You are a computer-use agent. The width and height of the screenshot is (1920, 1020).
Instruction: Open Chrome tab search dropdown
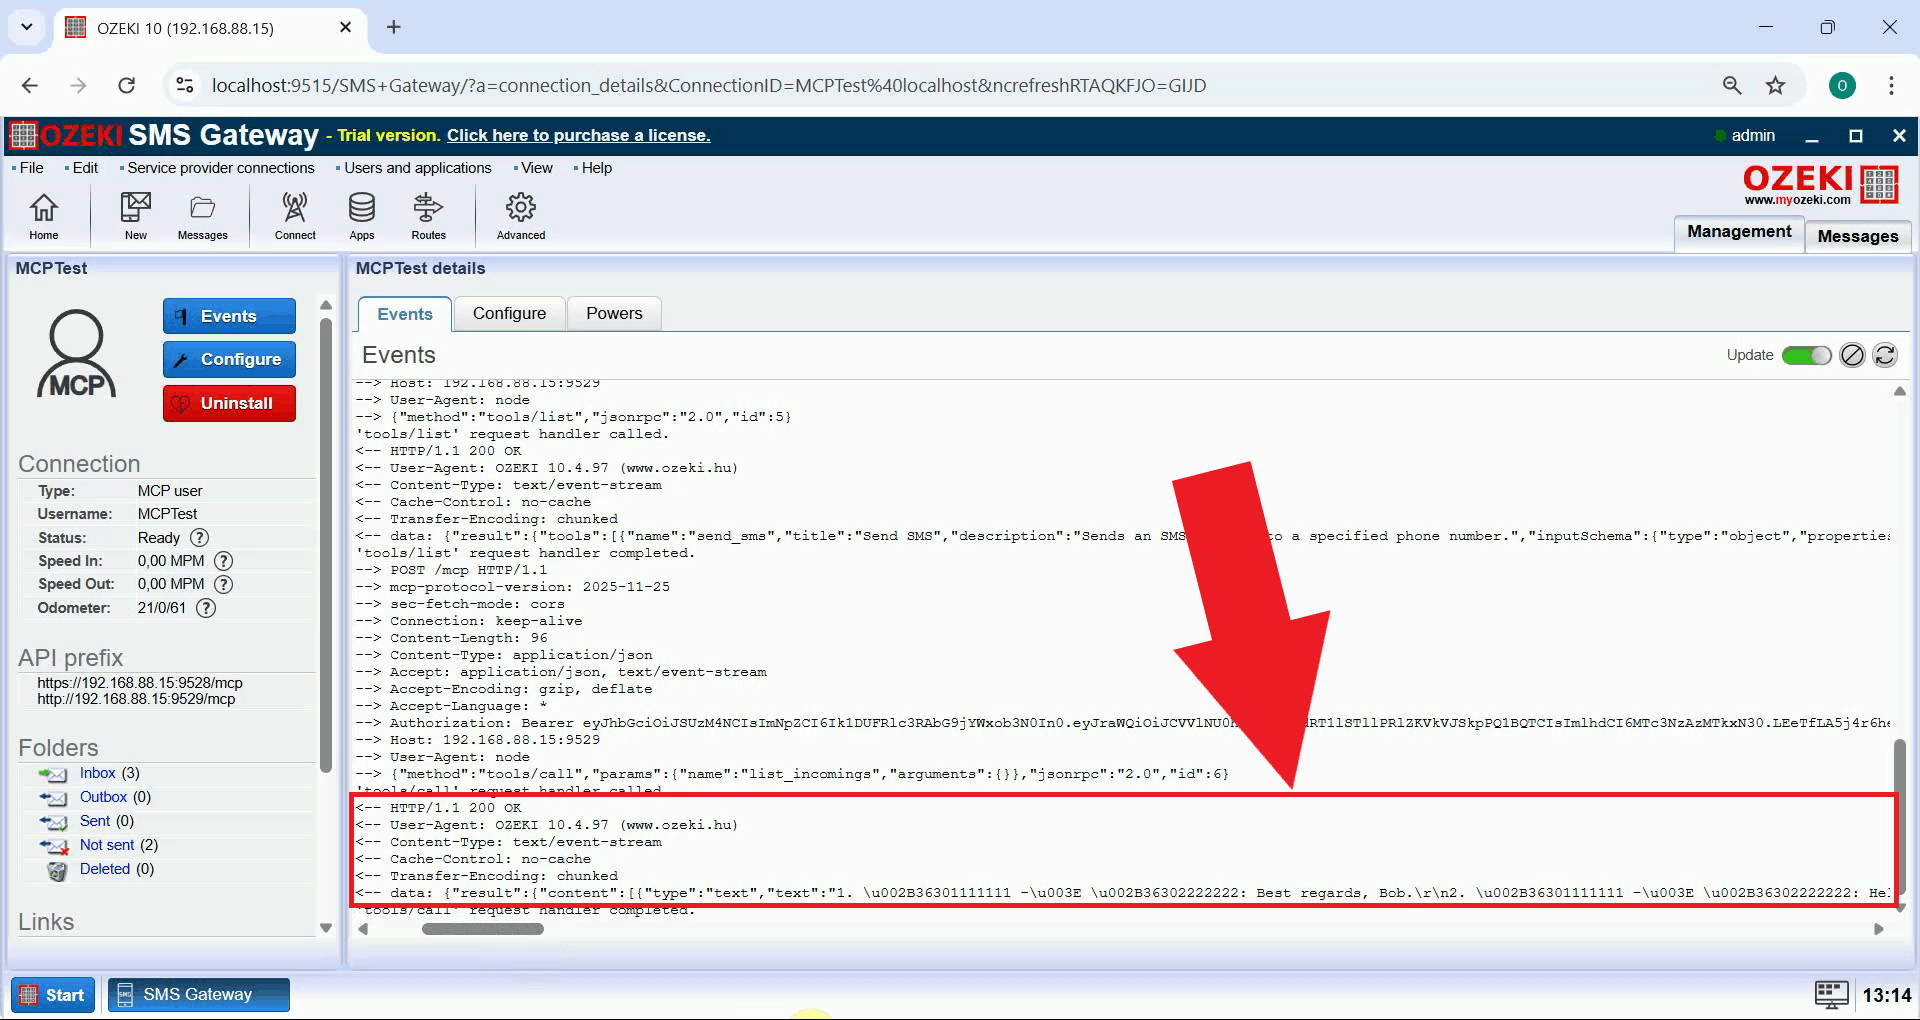pos(27,27)
